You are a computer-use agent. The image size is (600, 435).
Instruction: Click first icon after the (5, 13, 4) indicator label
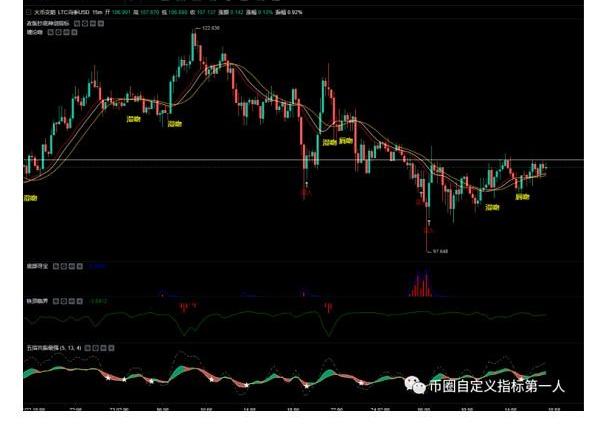click(x=87, y=348)
